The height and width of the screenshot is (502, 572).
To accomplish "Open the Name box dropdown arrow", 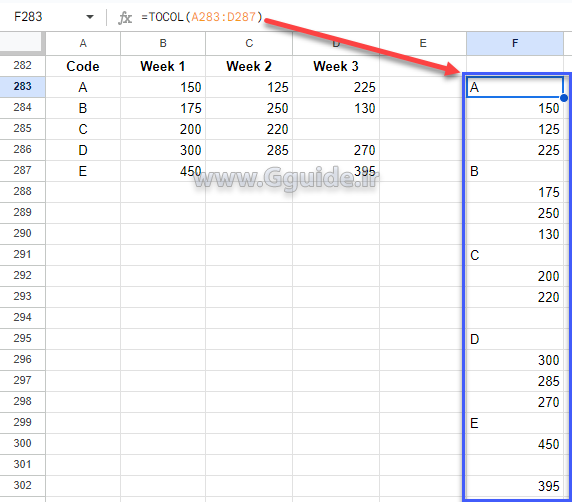I will (x=90, y=17).
